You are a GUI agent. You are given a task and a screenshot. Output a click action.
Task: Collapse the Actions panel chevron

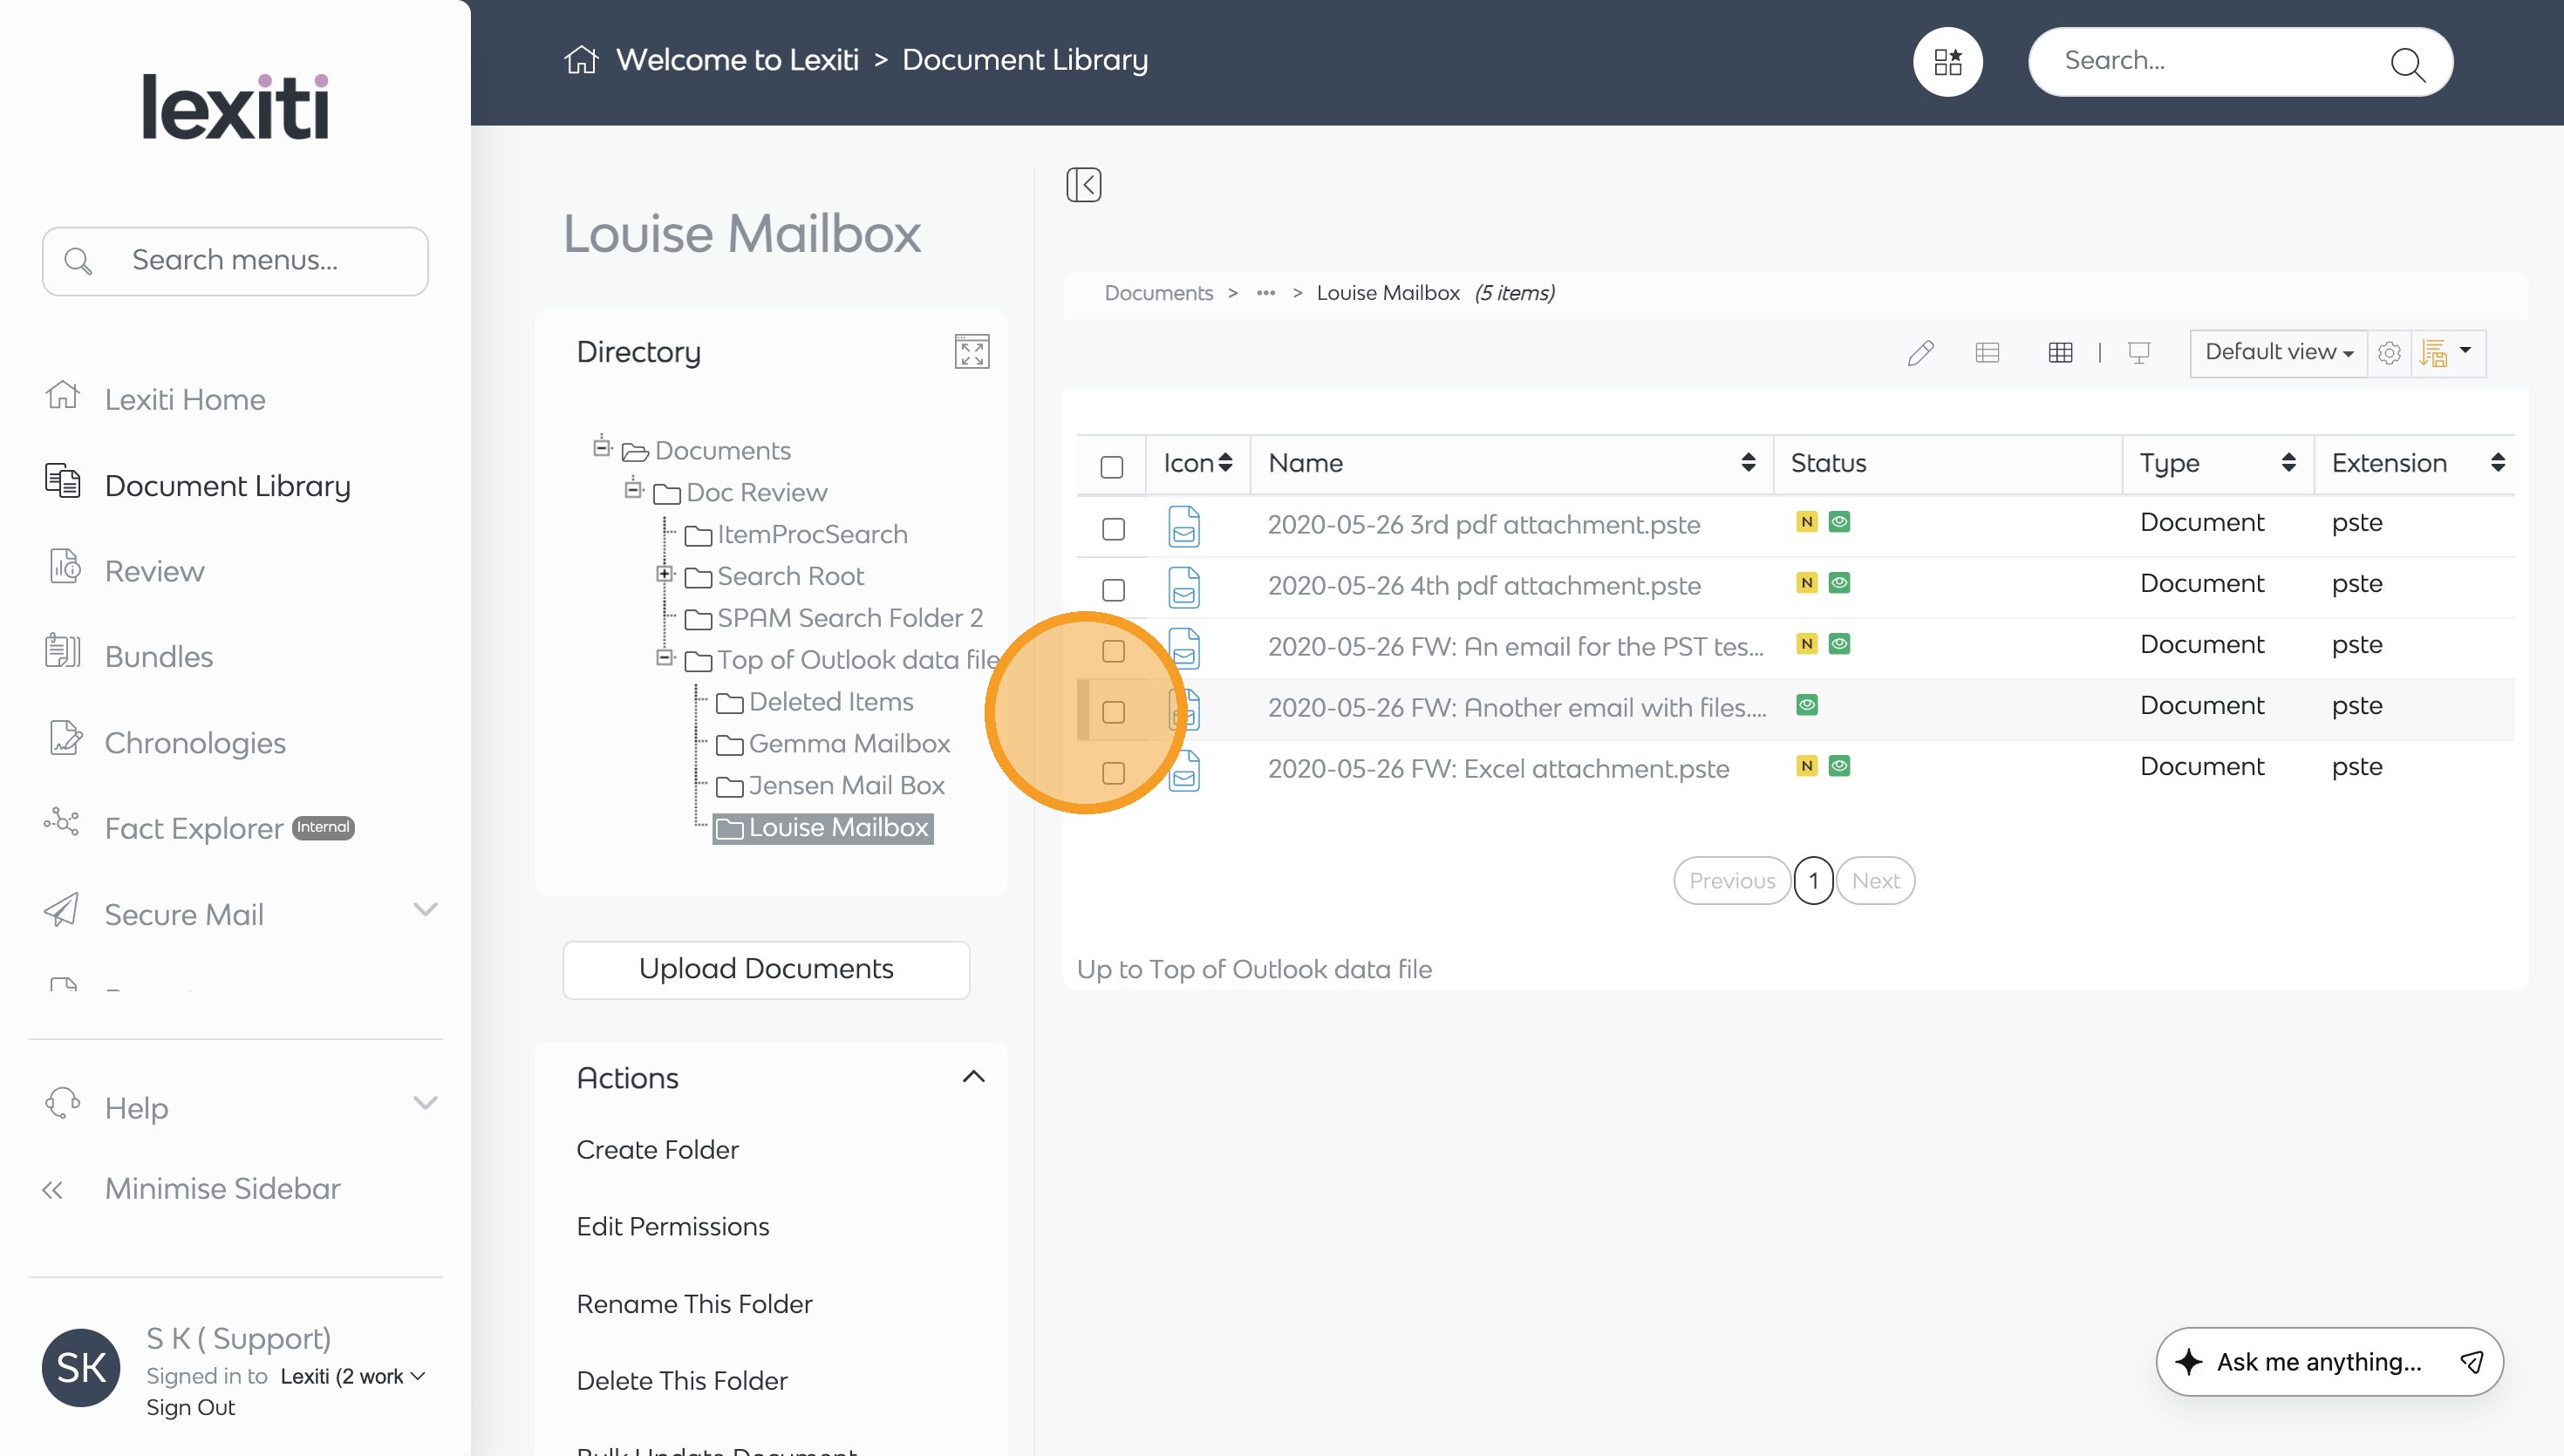click(x=973, y=1077)
